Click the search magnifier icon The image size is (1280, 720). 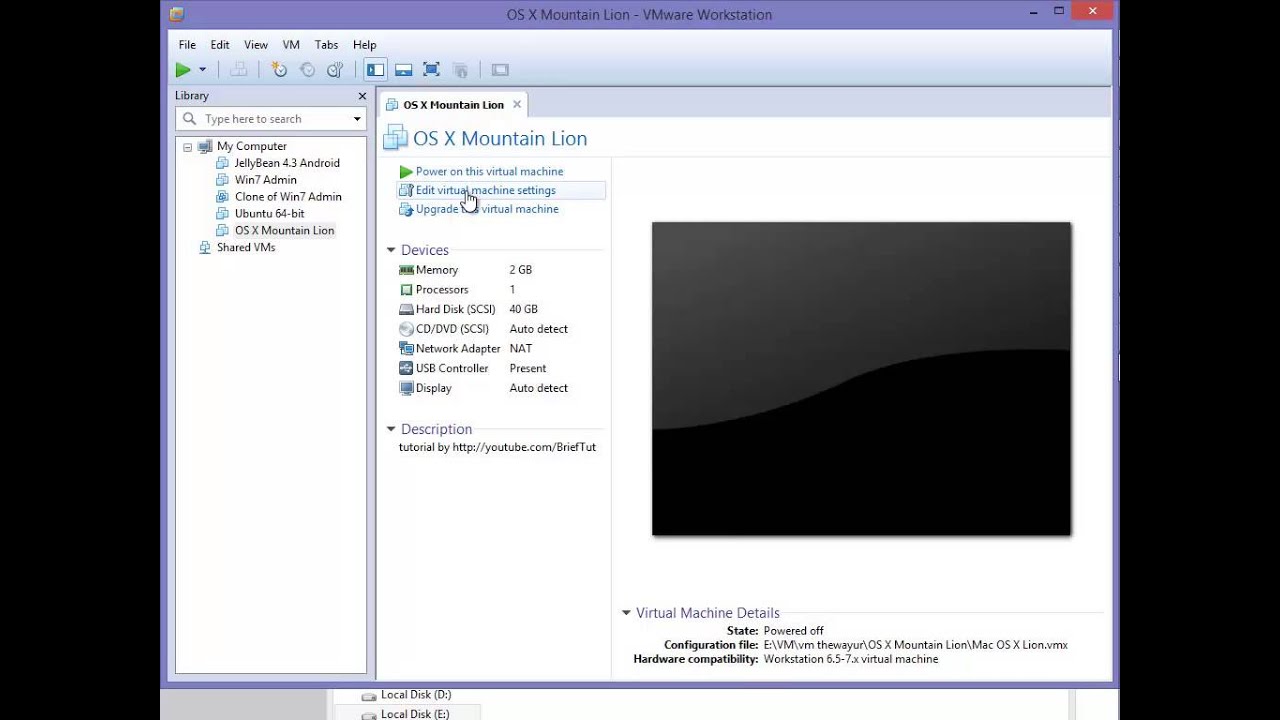pos(189,119)
